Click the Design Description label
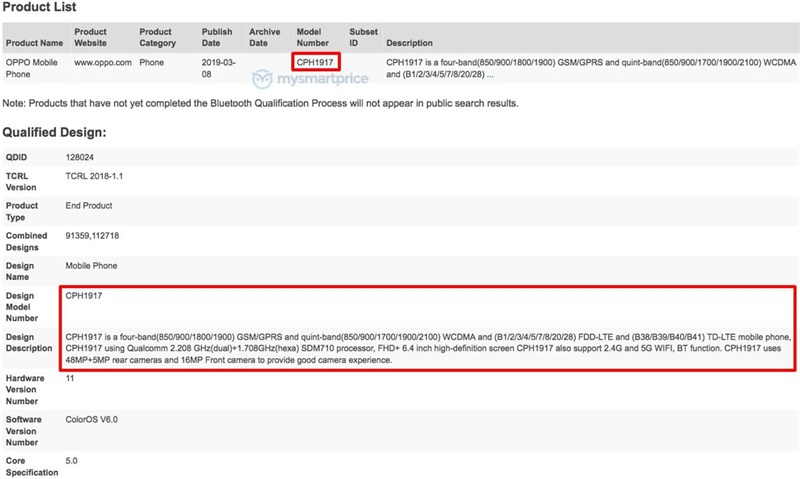The image size is (800, 479). (x=29, y=343)
